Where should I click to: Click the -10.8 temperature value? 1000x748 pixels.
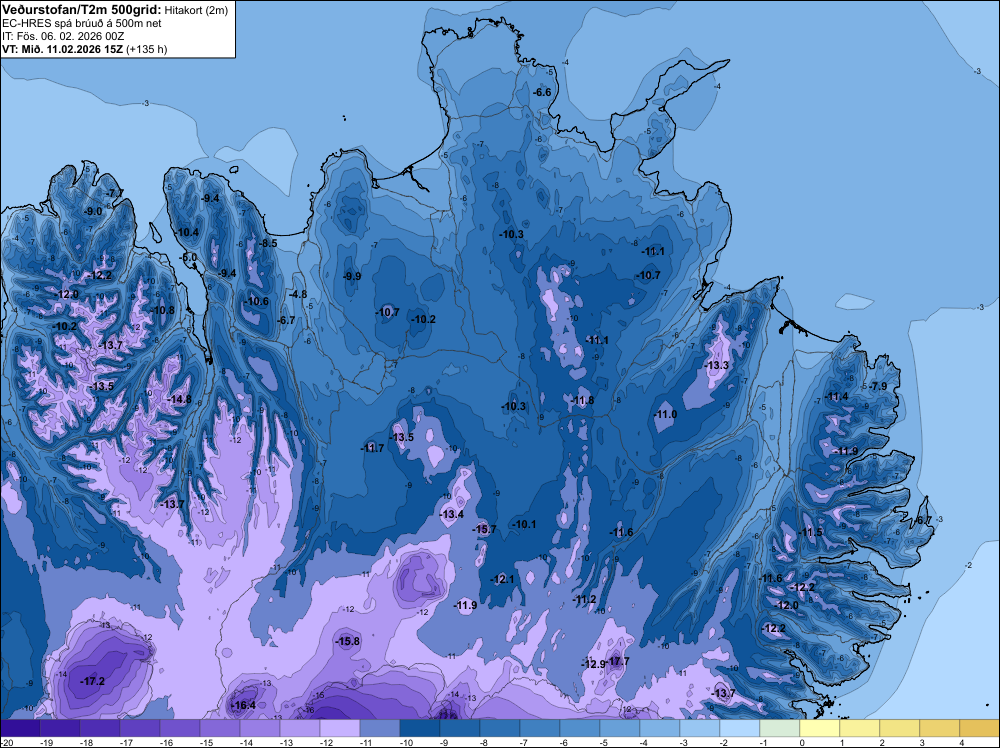pos(163,310)
